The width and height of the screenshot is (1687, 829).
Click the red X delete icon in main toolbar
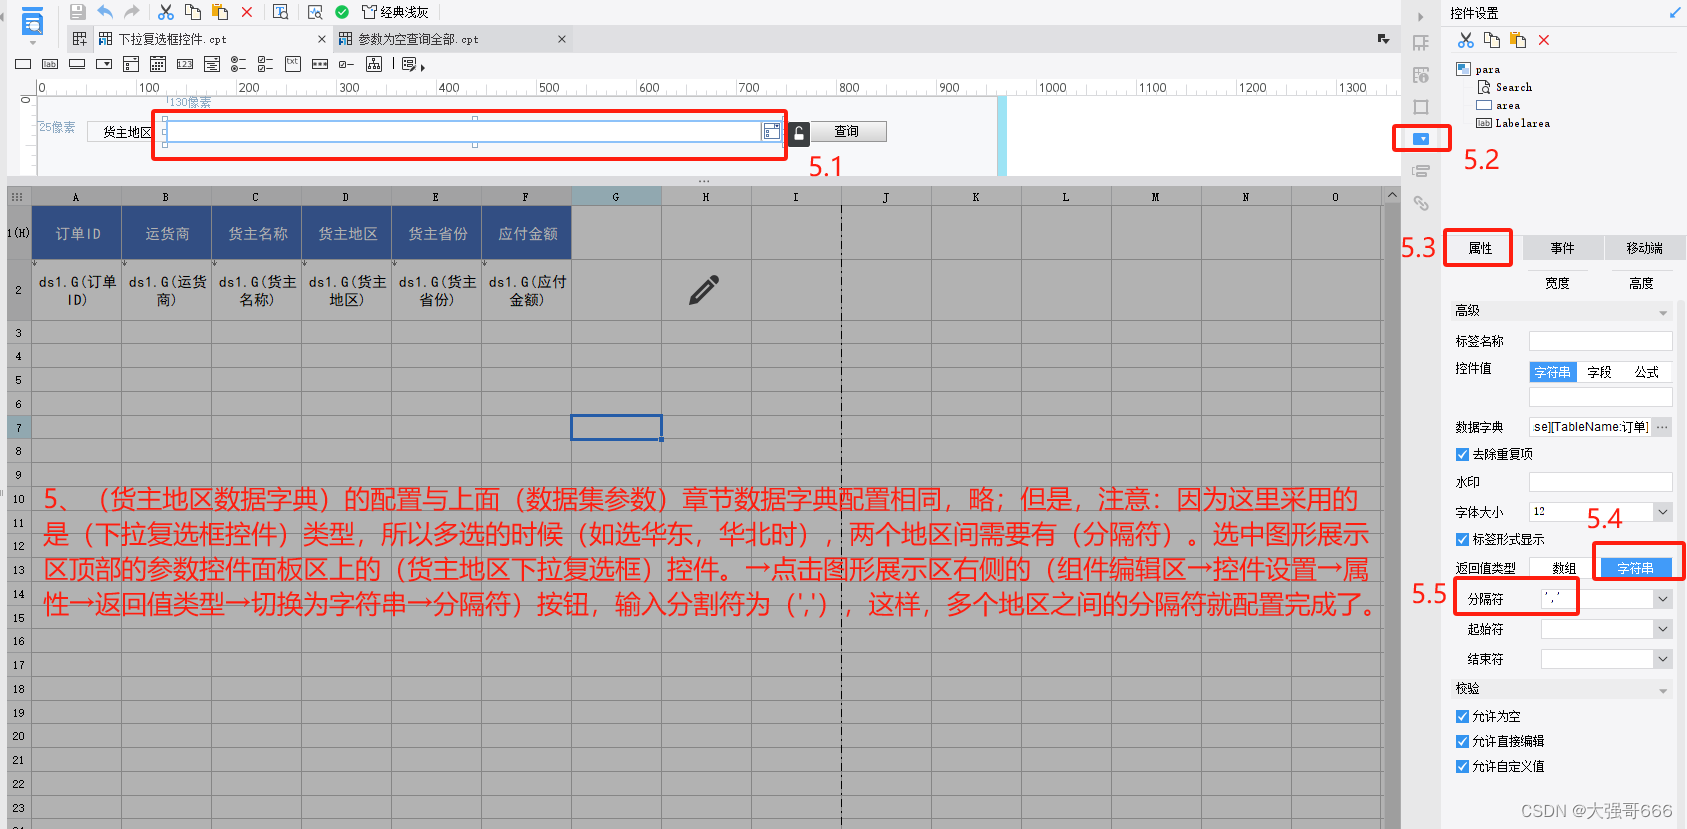coord(247,12)
